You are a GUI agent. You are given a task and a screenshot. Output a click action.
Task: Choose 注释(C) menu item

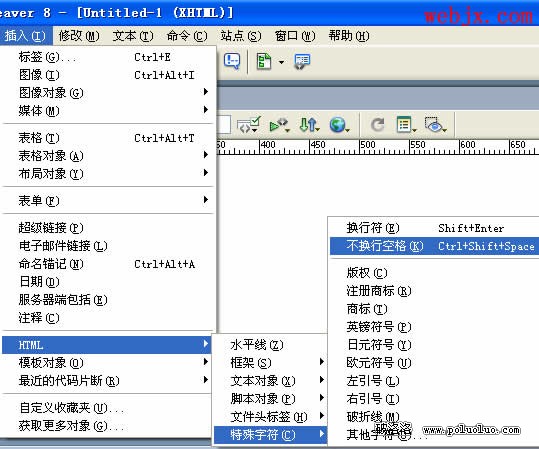[x=109, y=318]
